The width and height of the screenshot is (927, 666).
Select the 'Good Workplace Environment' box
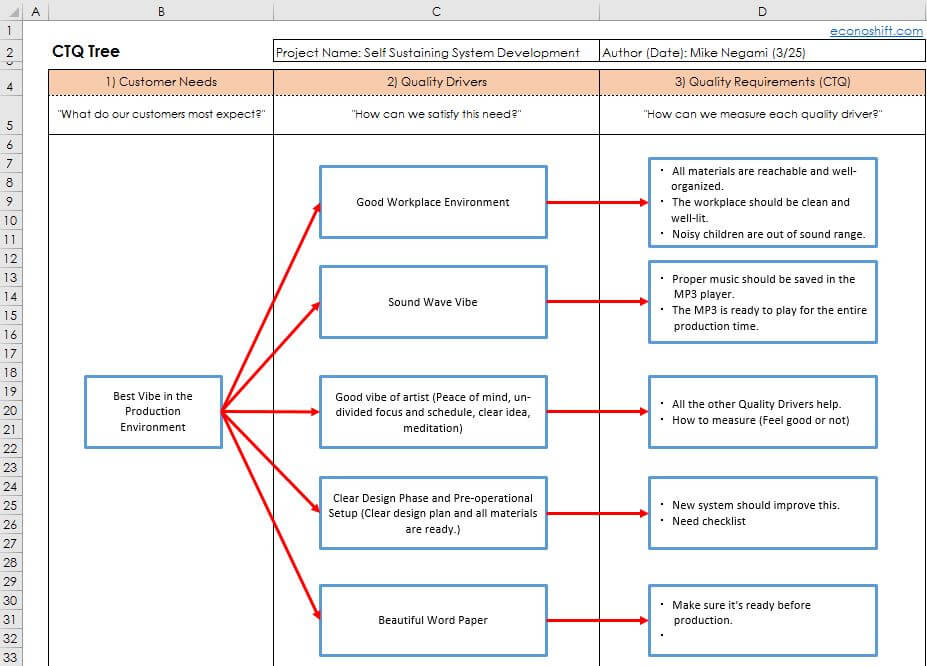(433, 202)
